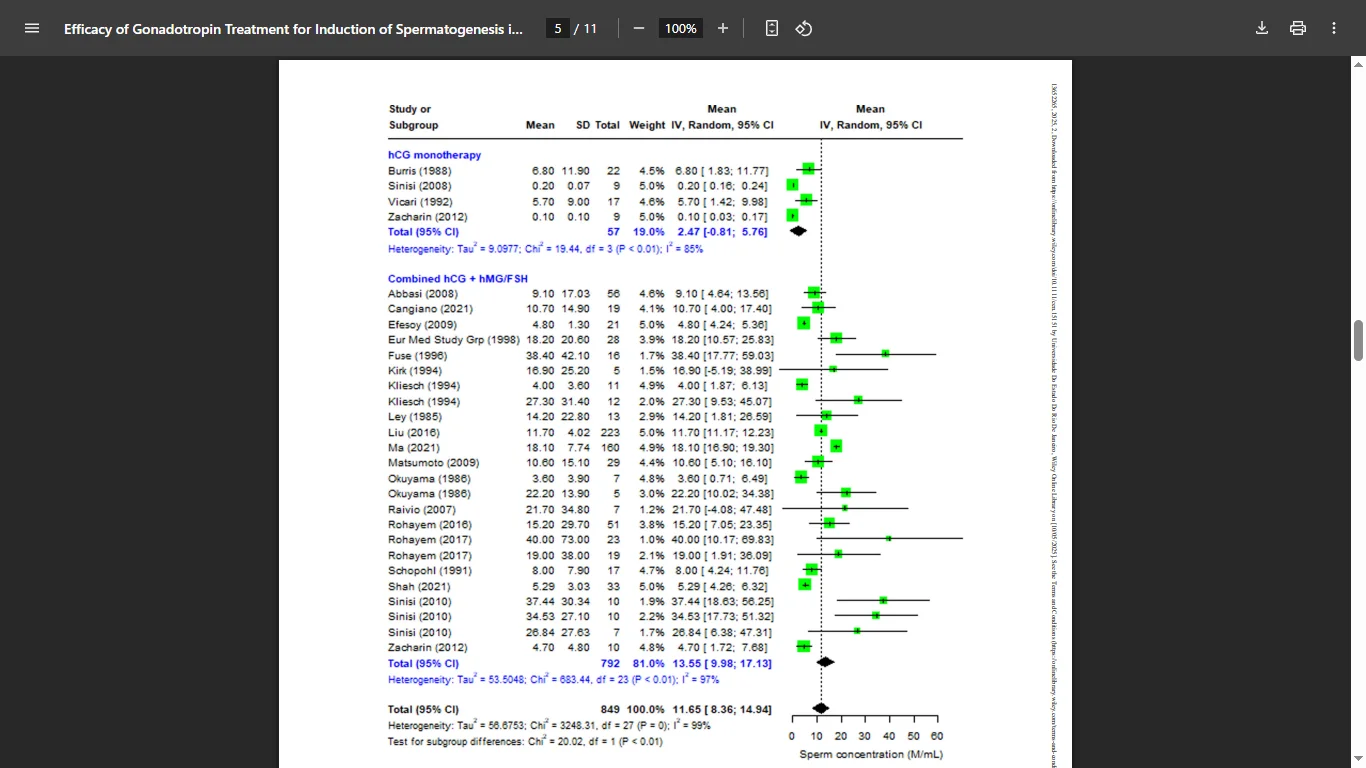Download the PDF file
This screenshot has width=1366, height=768.
1262,28
